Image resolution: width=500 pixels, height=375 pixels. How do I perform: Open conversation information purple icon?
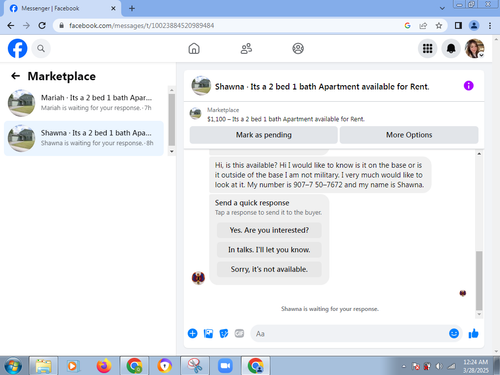pyautogui.click(x=468, y=86)
